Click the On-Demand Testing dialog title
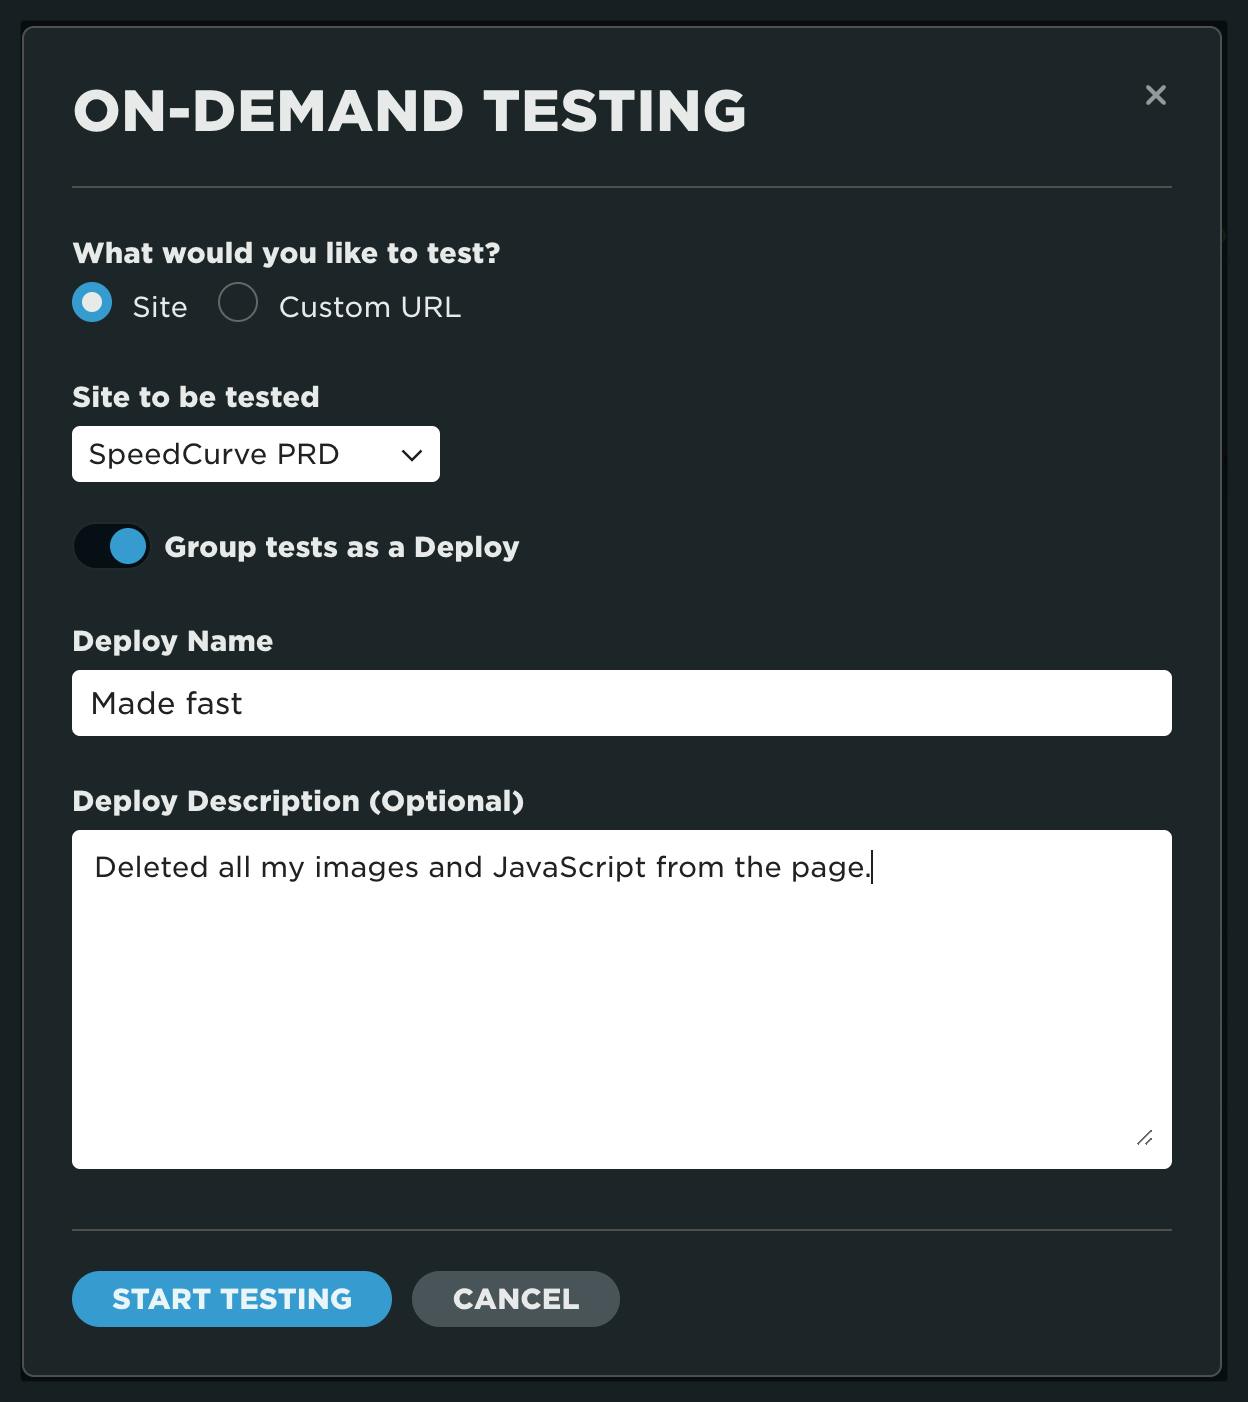This screenshot has width=1248, height=1402. coord(410,110)
